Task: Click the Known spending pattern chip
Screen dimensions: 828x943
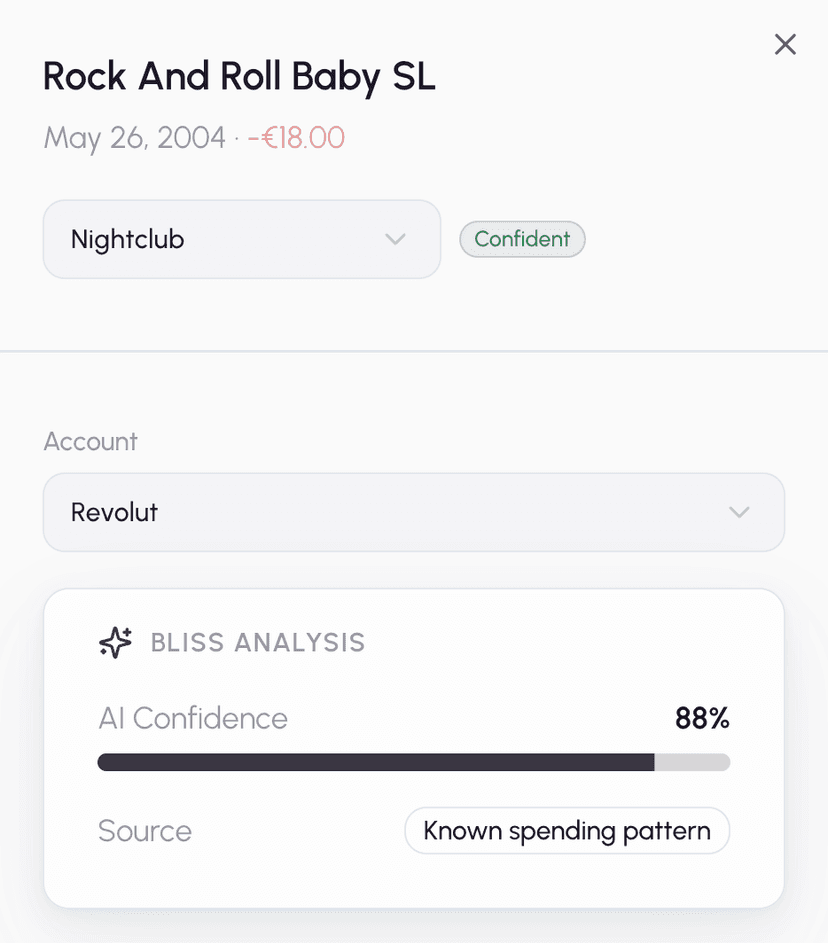Action: [x=567, y=831]
